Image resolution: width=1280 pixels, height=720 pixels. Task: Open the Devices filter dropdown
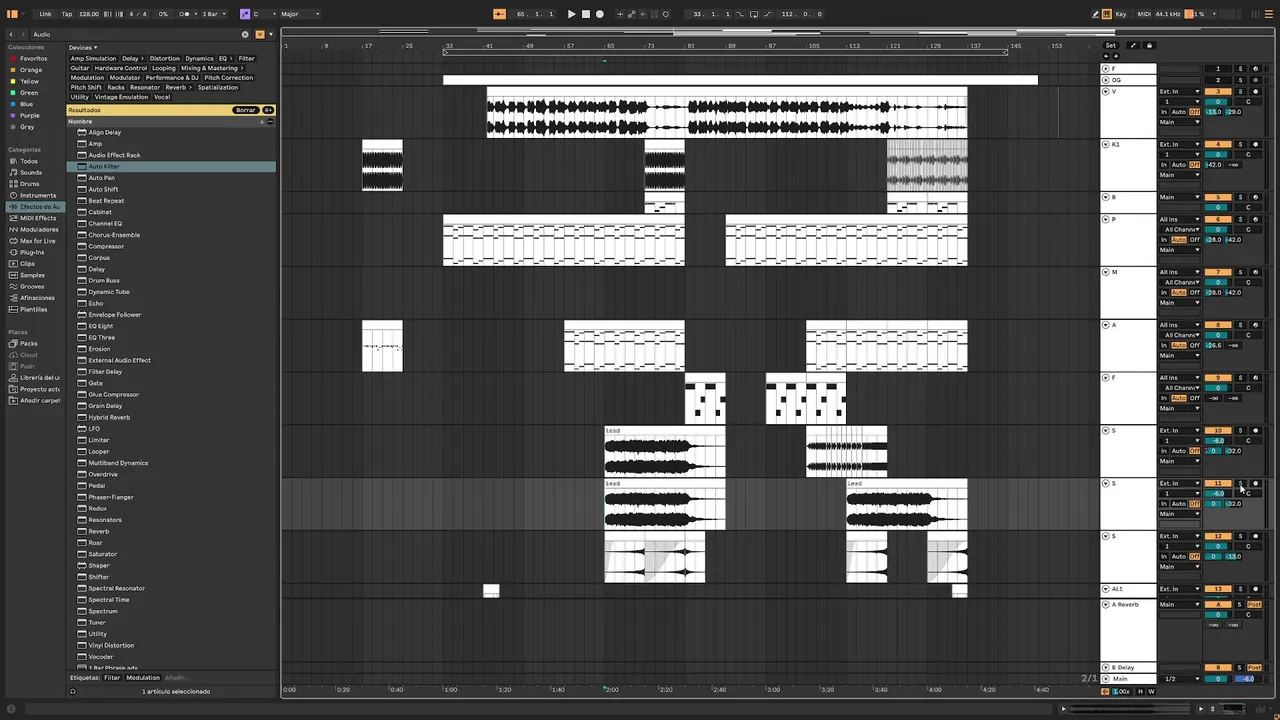[x=83, y=47]
